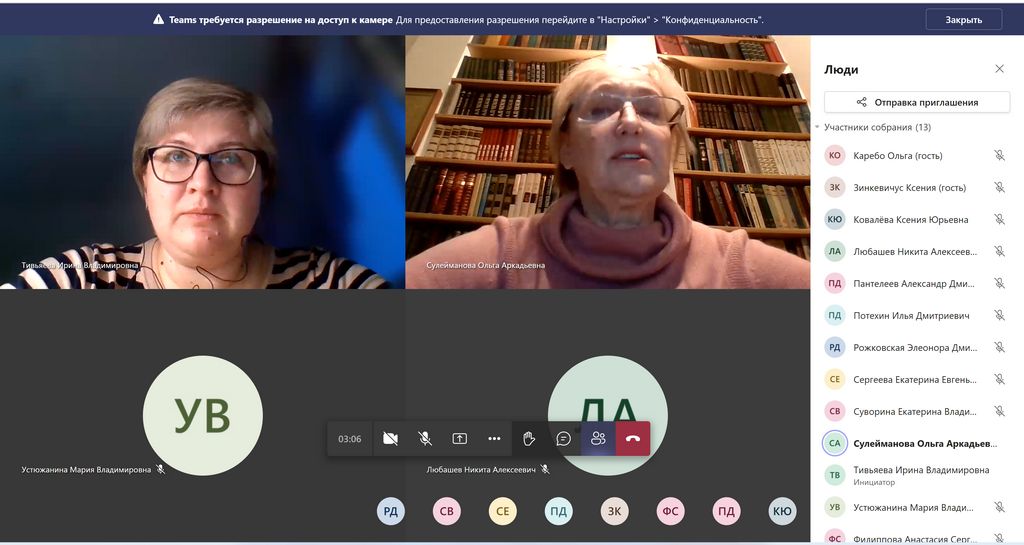The image size is (1024, 545).
Task: Click mic icon beside Ковалёва Ксения Юрьевна
Action: 999,220
